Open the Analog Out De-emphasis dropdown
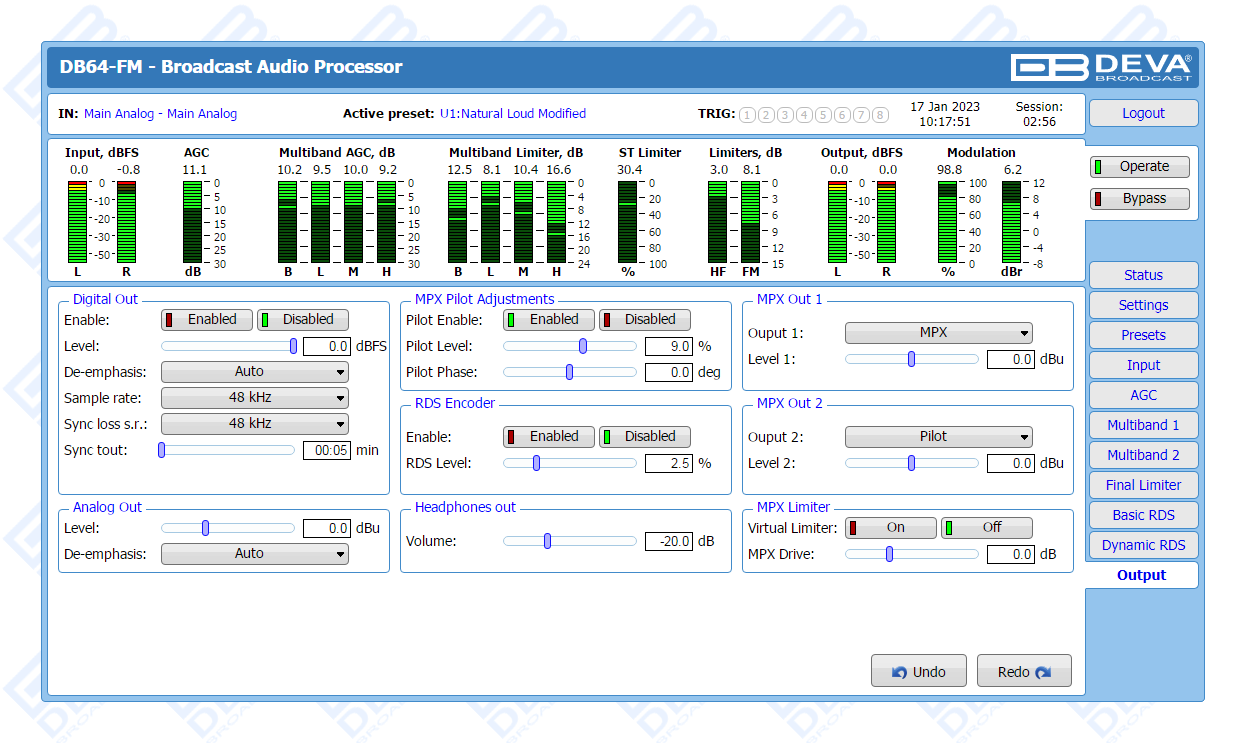1246x743 pixels. tap(255, 554)
